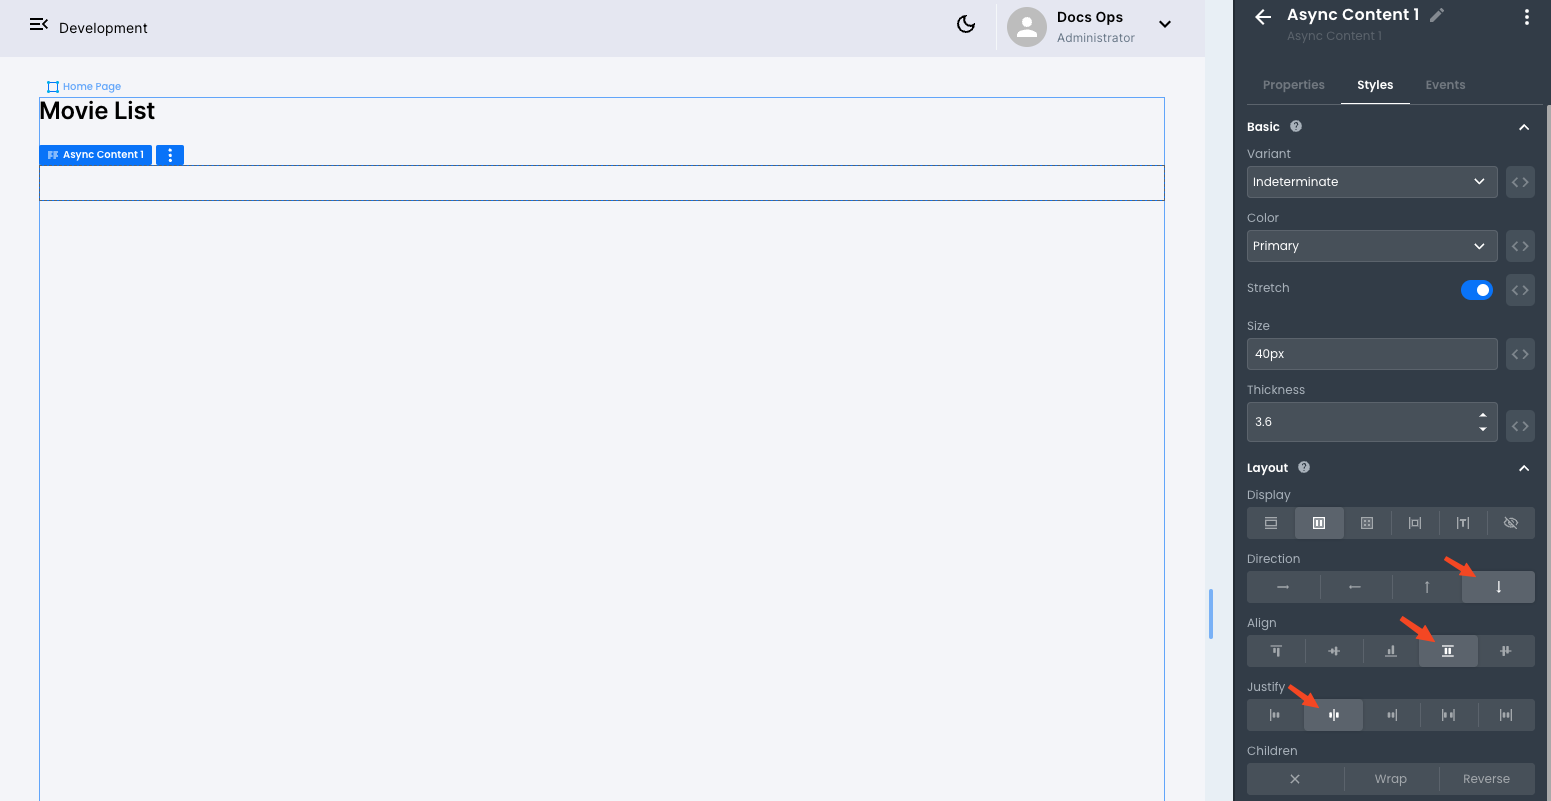Collapse the Layout section
This screenshot has width=1551, height=801.
tap(1524, 468)
